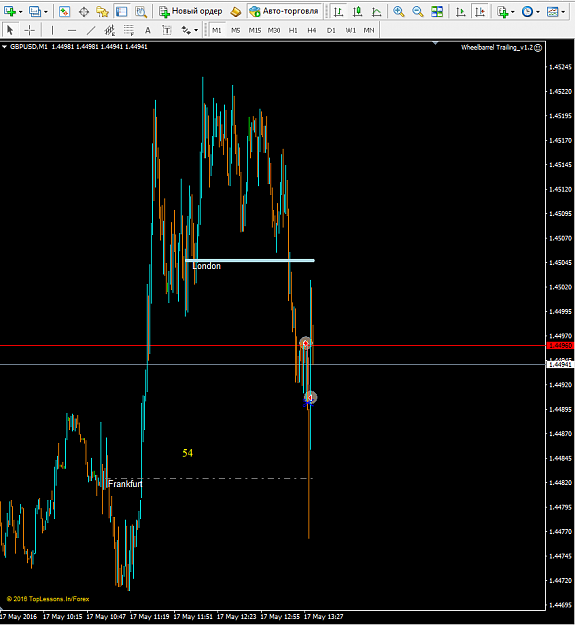
Task: Select the yellow 54 text on chart
Action: [188, 453]
